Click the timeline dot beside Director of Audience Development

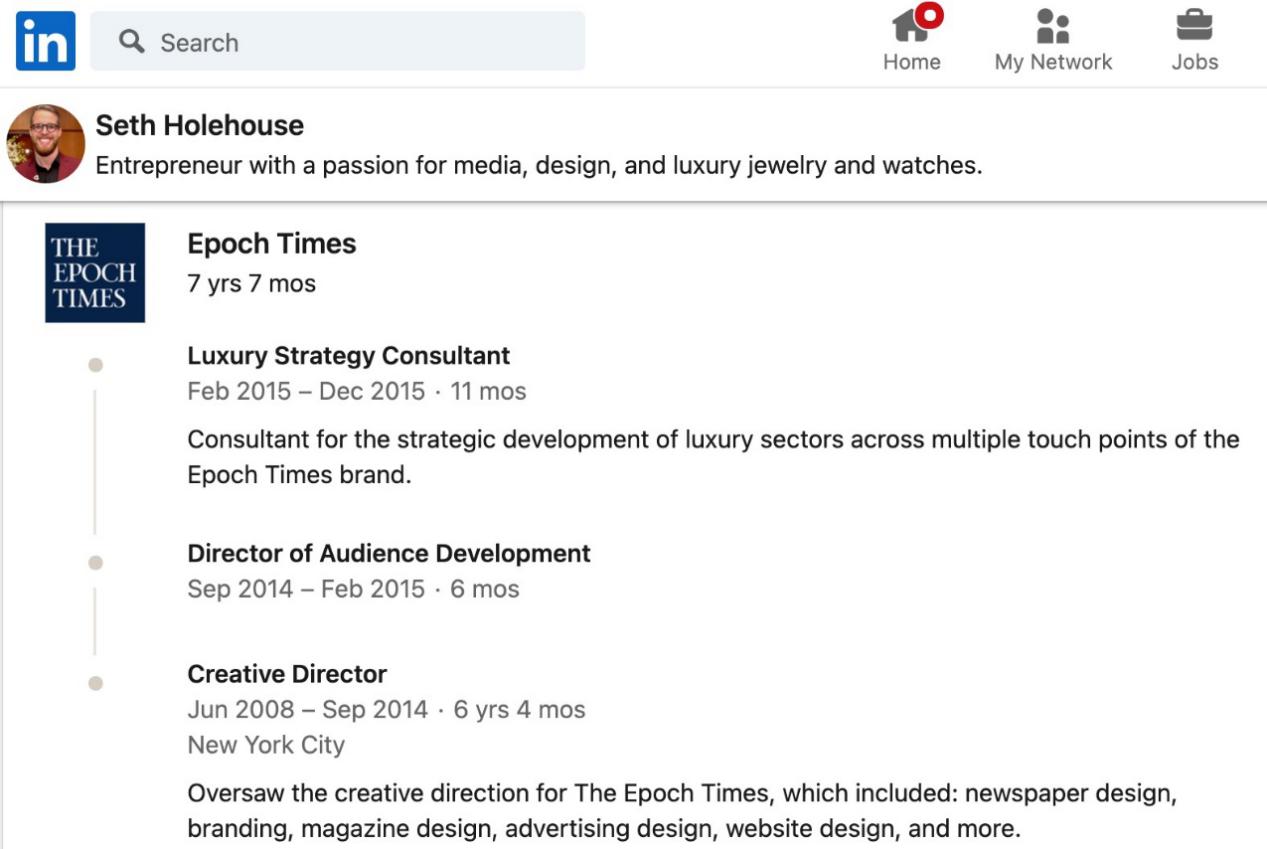[x=95, y=563]
